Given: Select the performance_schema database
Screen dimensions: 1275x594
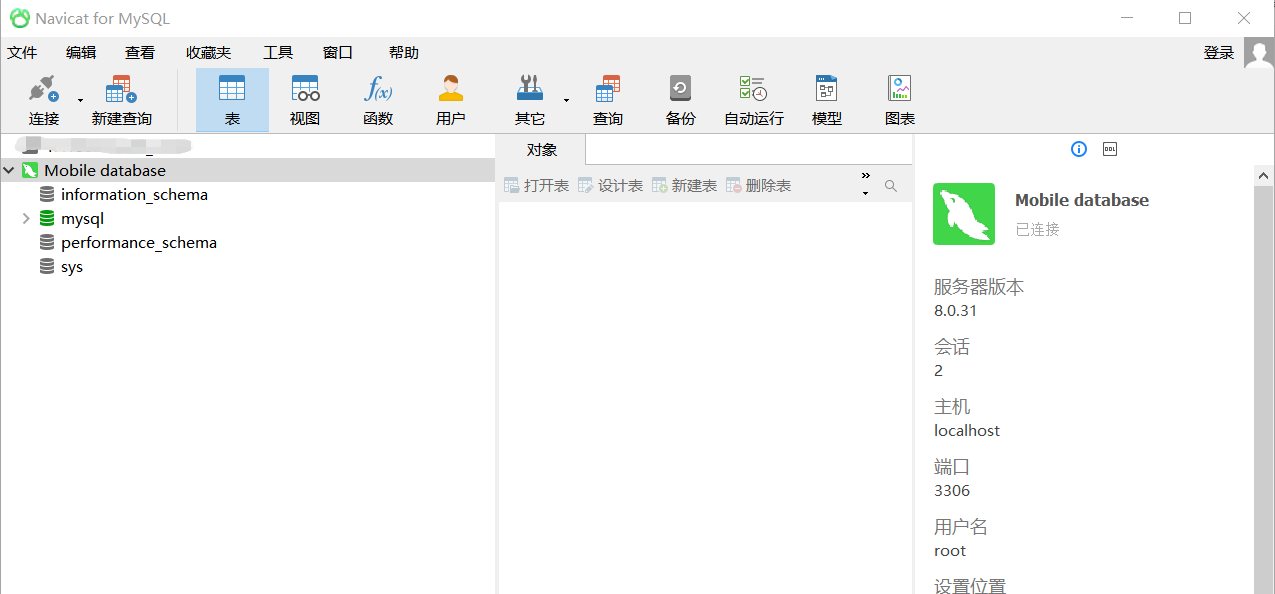Looking at the screenshot, I should pyautogui.click(x=139, y=243).
